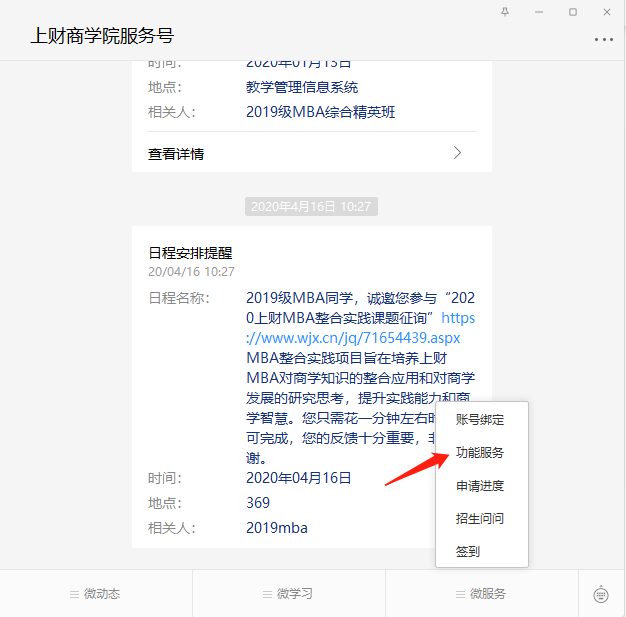
Task: Select 账号绑定 from popup menu
Action: click(481, 419)
